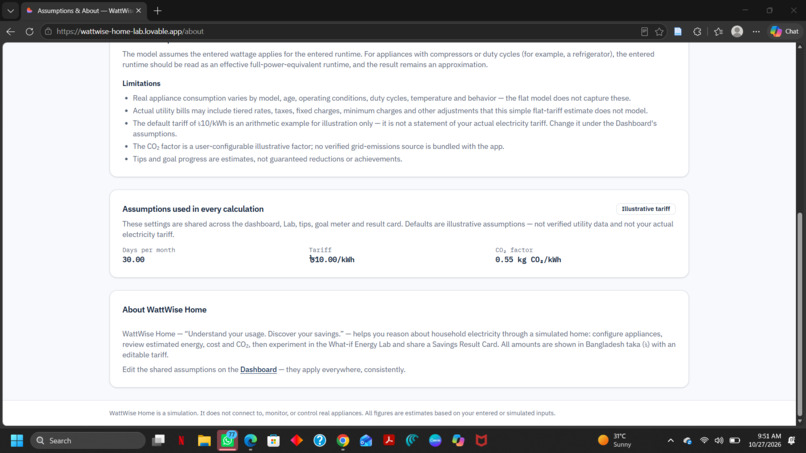Open the weather widget showing 31°C Sunny
This screenshot has height=453, width=806.
(x=615, y=441)
